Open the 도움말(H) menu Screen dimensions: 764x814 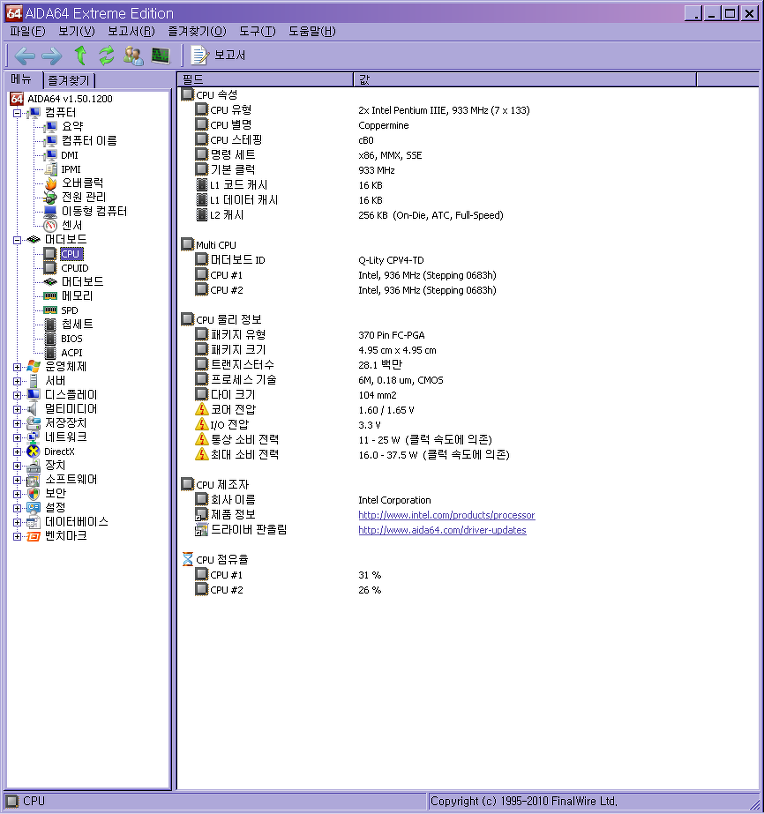(312, 31)
